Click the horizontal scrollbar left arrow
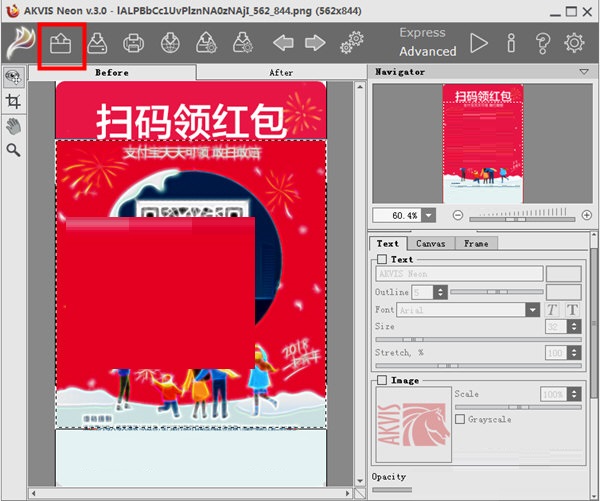The height and width of the screenshot is (501, 600). click(34, 493)
